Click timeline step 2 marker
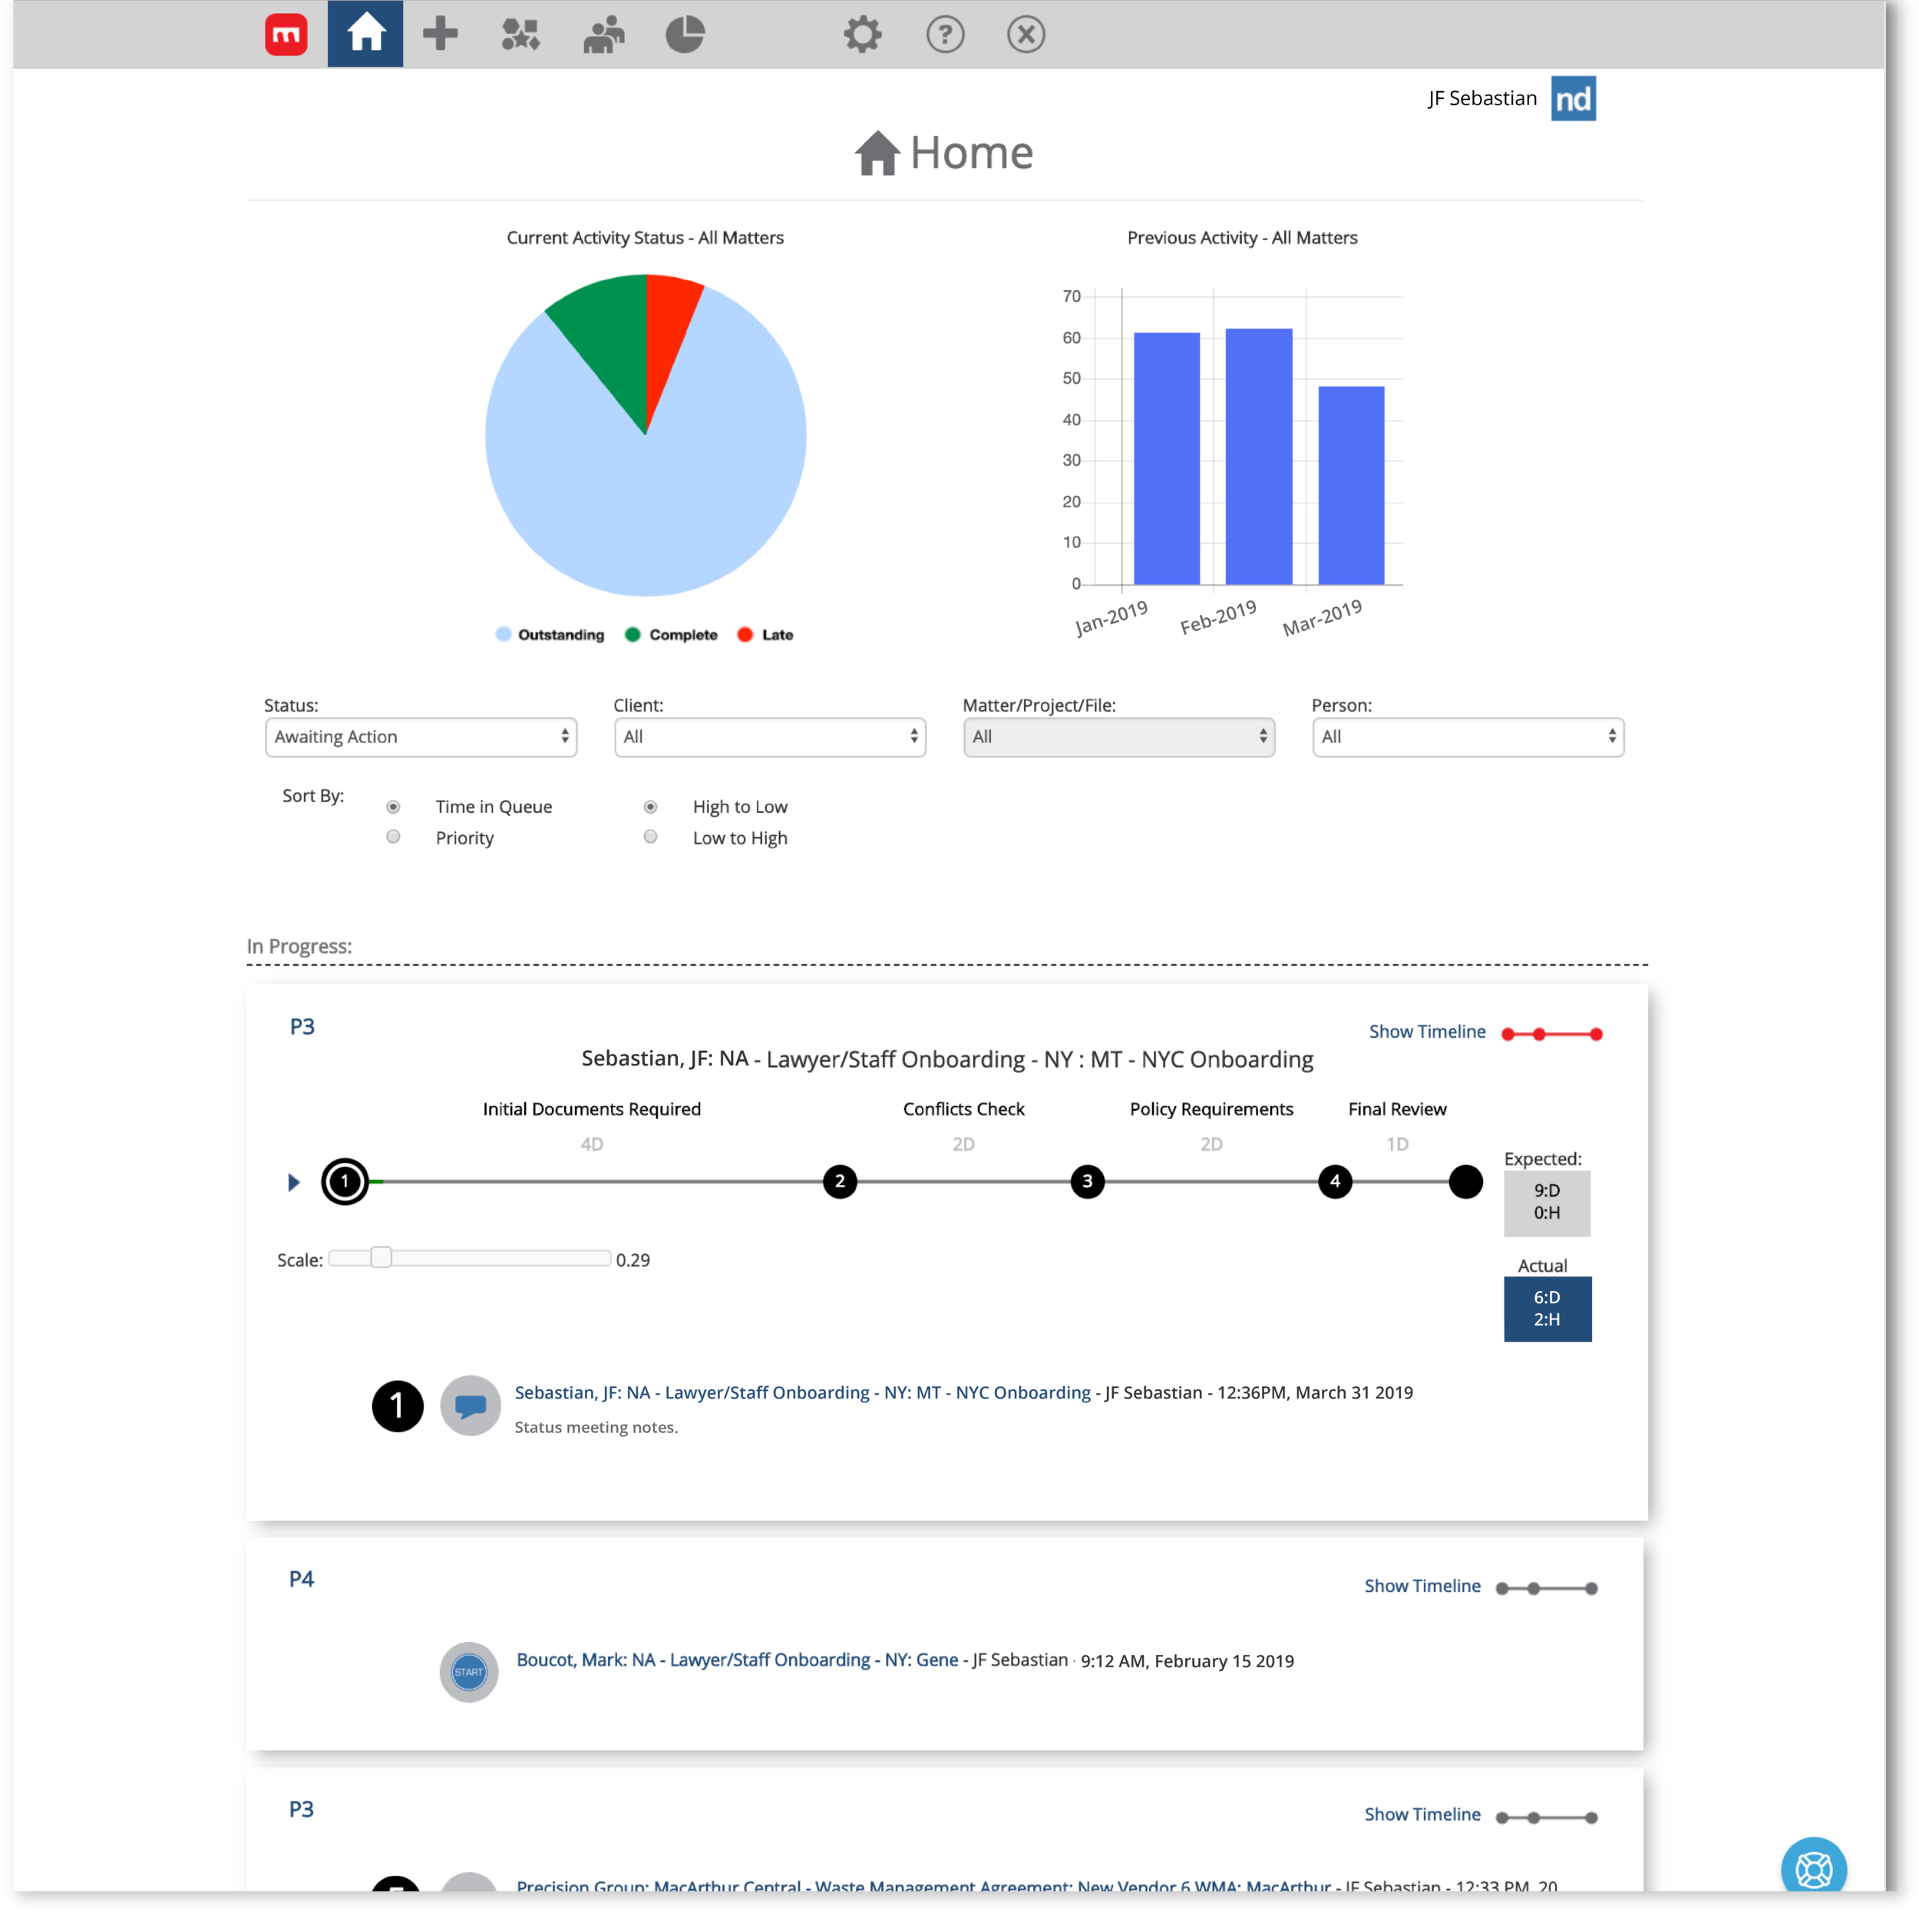The image size is (1919, 1932). (x=839, y=1181)
